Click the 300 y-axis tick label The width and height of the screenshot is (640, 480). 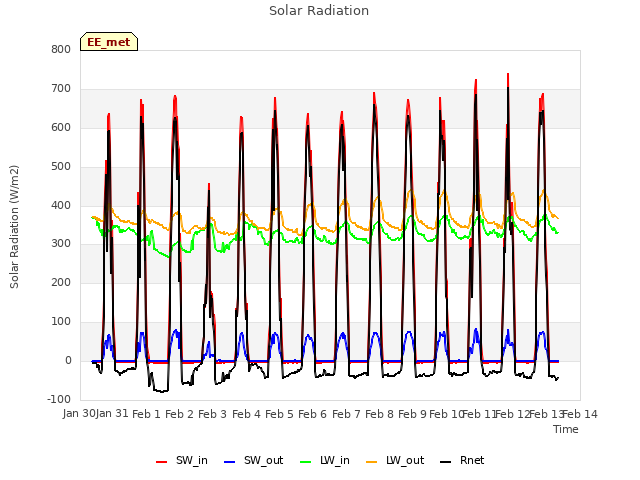click(61, 244)
